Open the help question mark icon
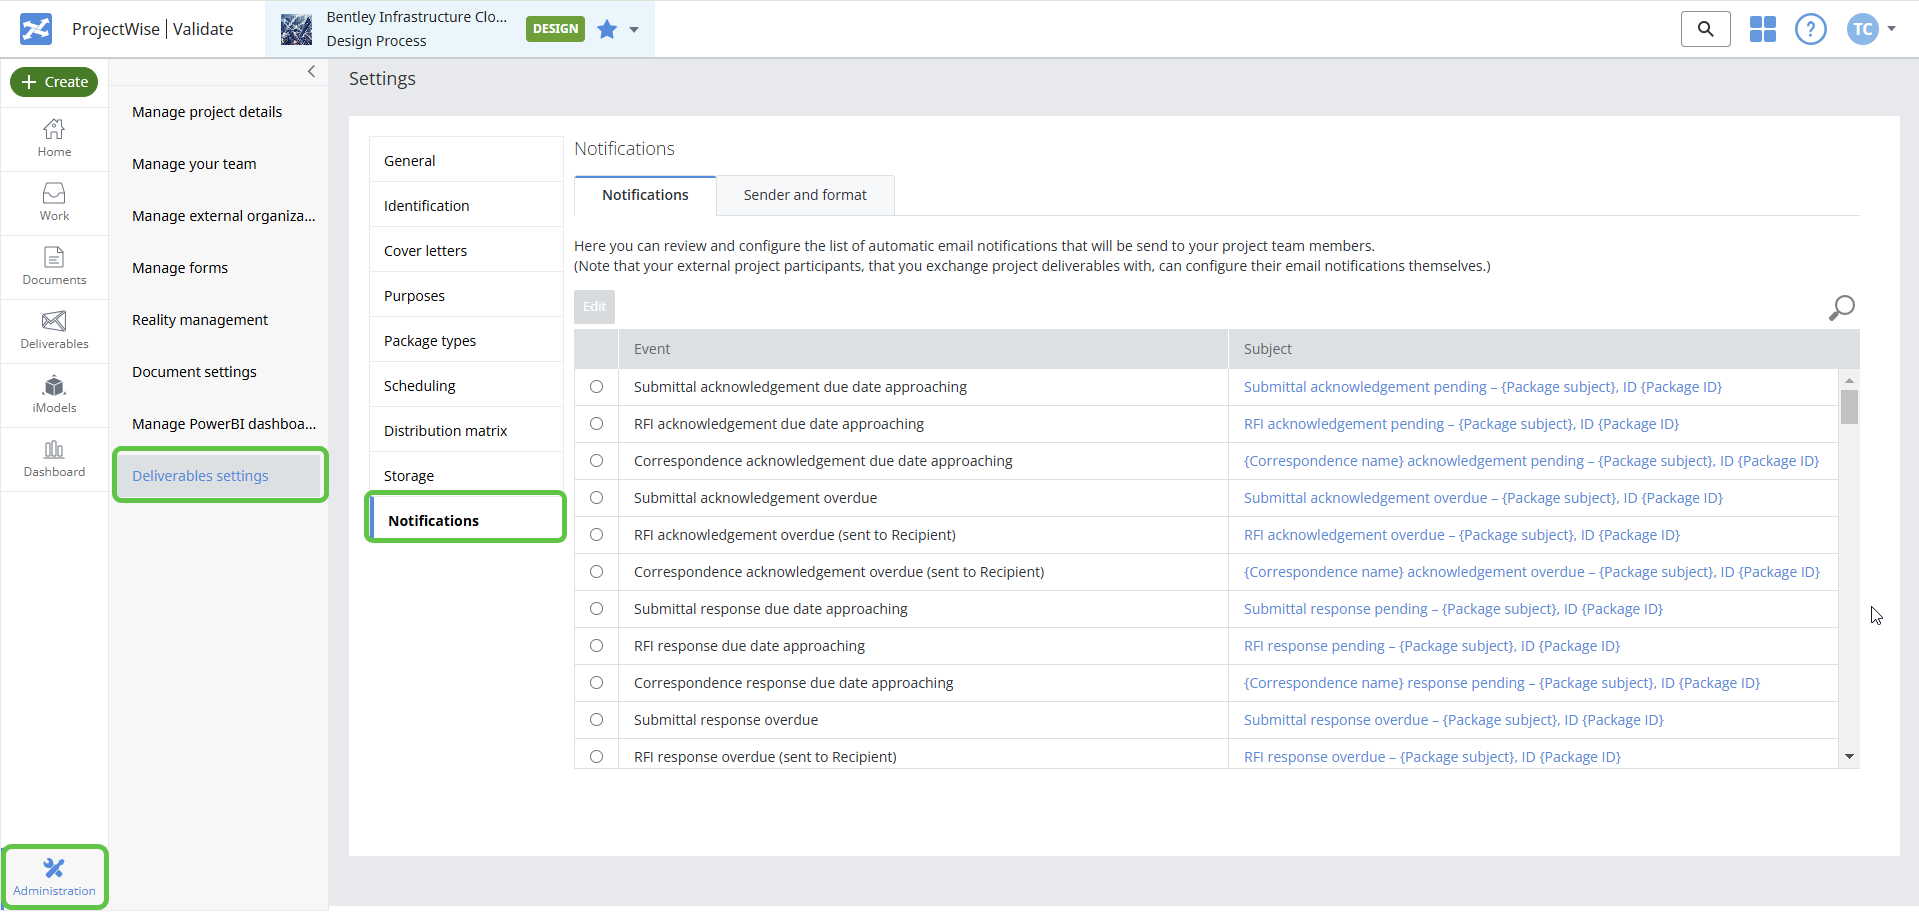 [1810, 29]
